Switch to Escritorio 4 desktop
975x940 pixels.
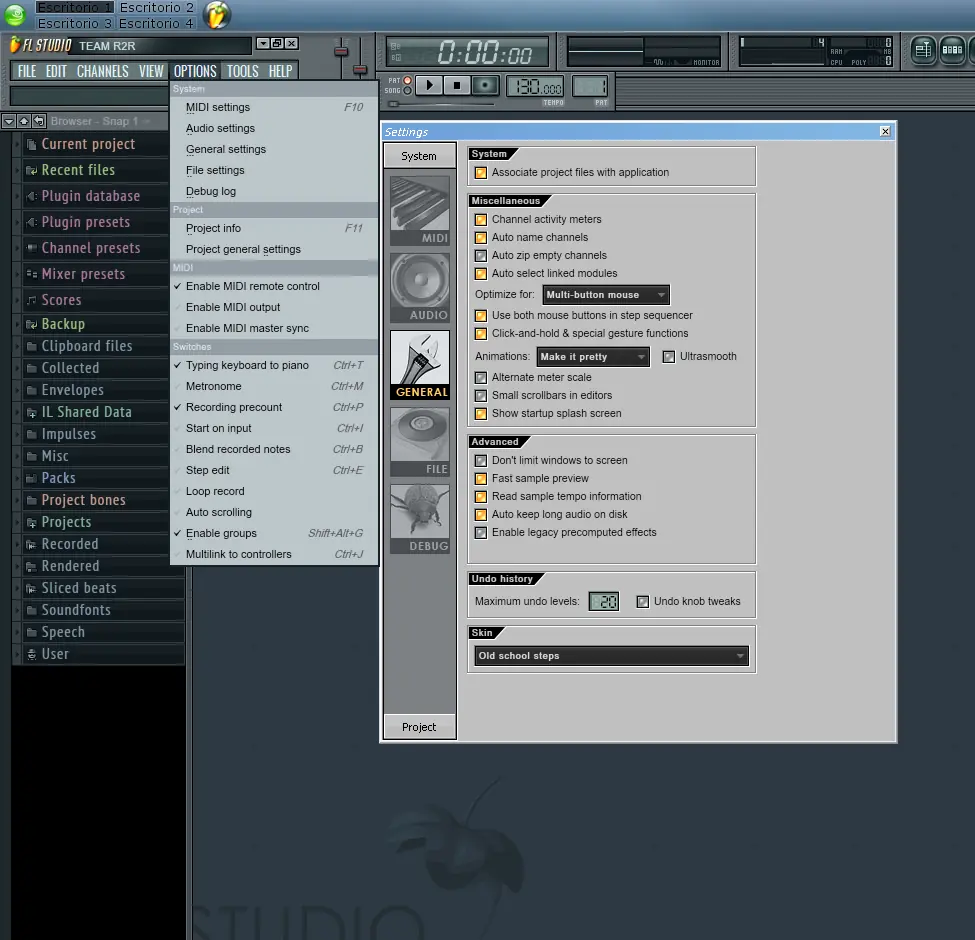[157, 24]
